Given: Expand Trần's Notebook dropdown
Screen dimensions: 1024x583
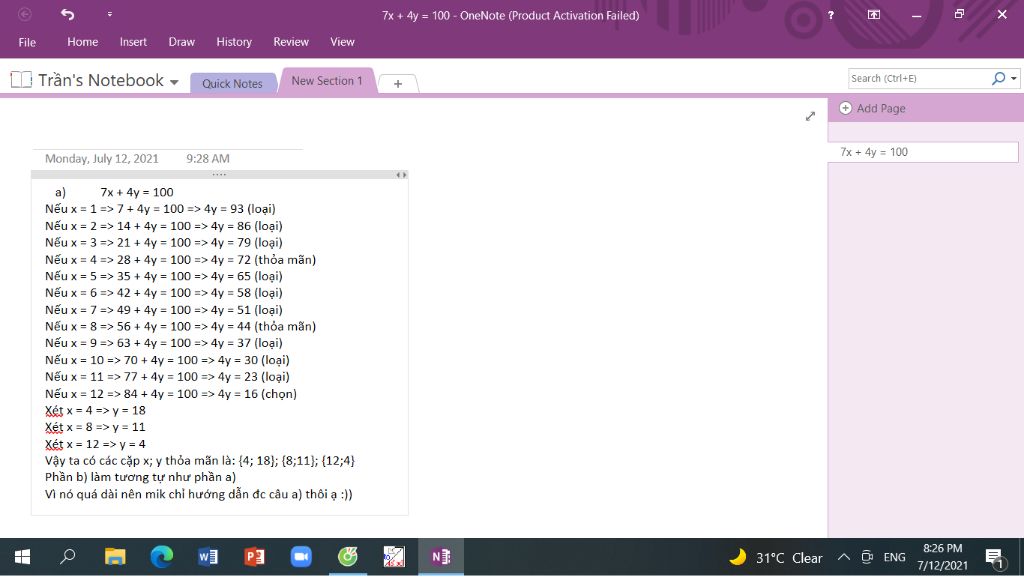Looking at the screenshot, I should tap(174, 82).
